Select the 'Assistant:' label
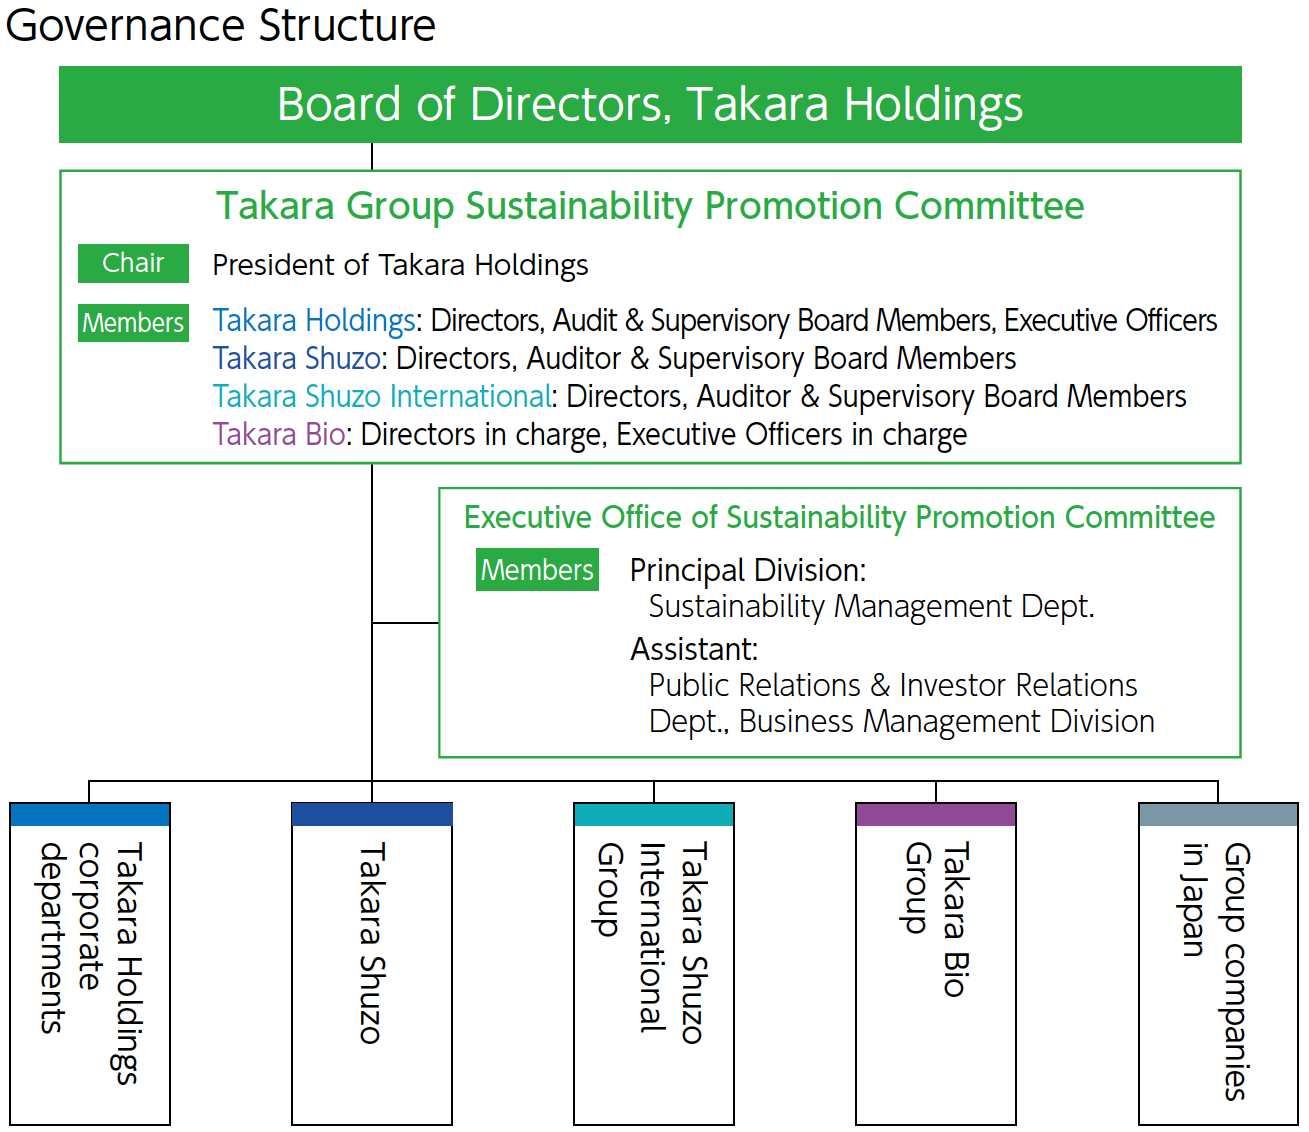This screenshot has width=1309, height=1132. [694, 650]
